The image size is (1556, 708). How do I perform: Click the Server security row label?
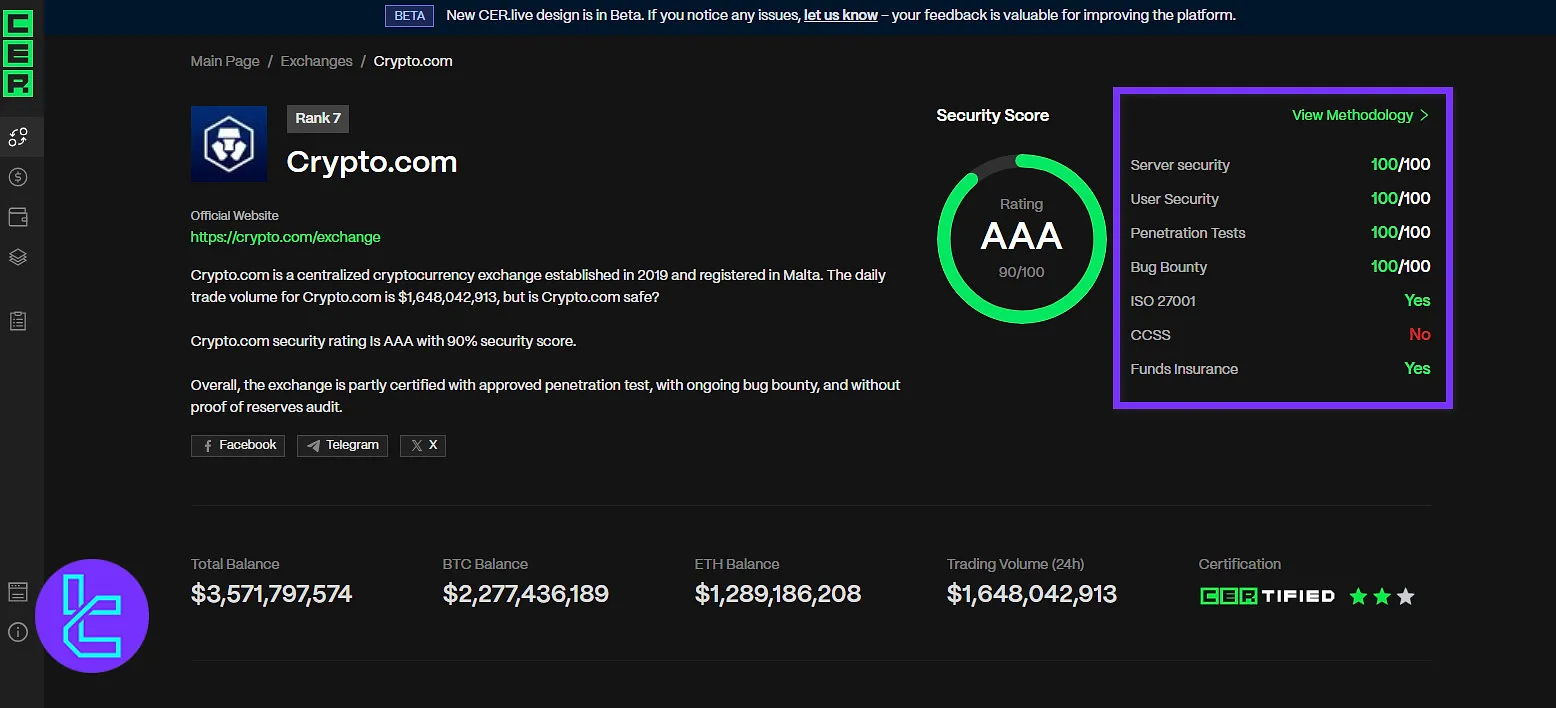click(x=1180, y=165)
